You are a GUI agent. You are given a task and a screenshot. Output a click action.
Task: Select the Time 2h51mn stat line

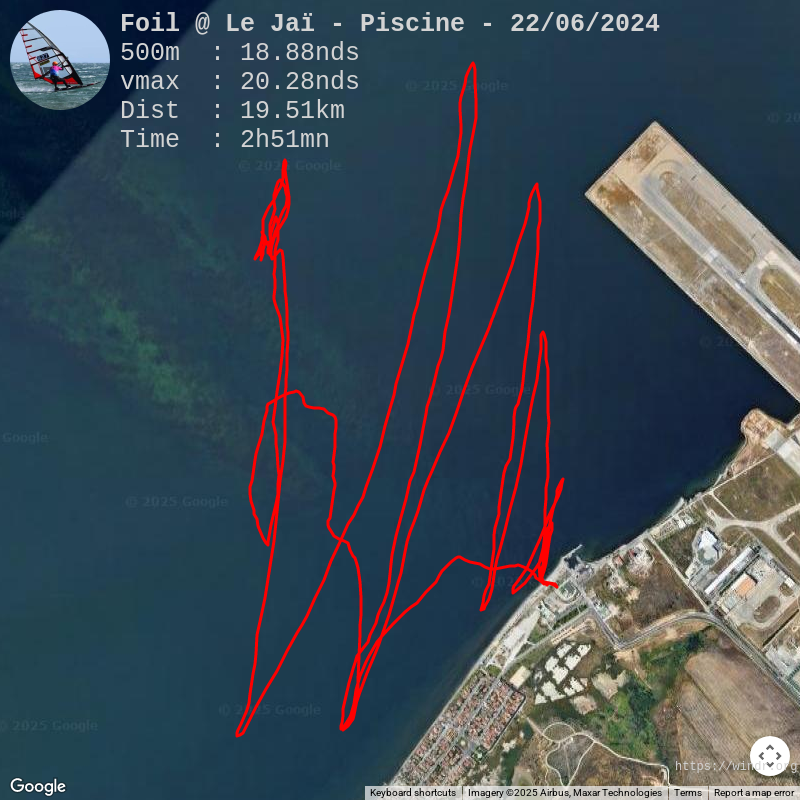point(225,139)
